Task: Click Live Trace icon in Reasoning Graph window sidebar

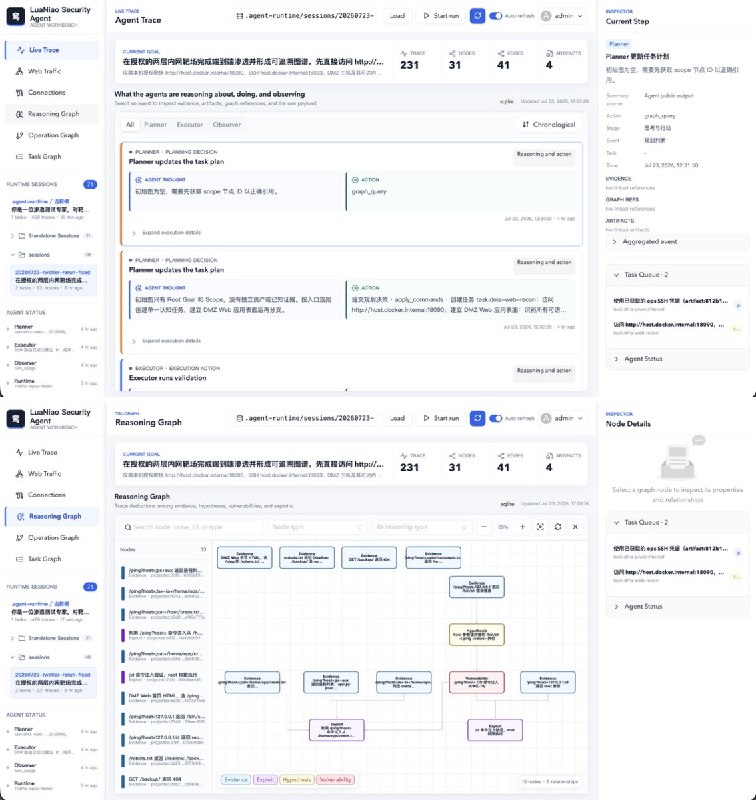Action: (19, 453)
